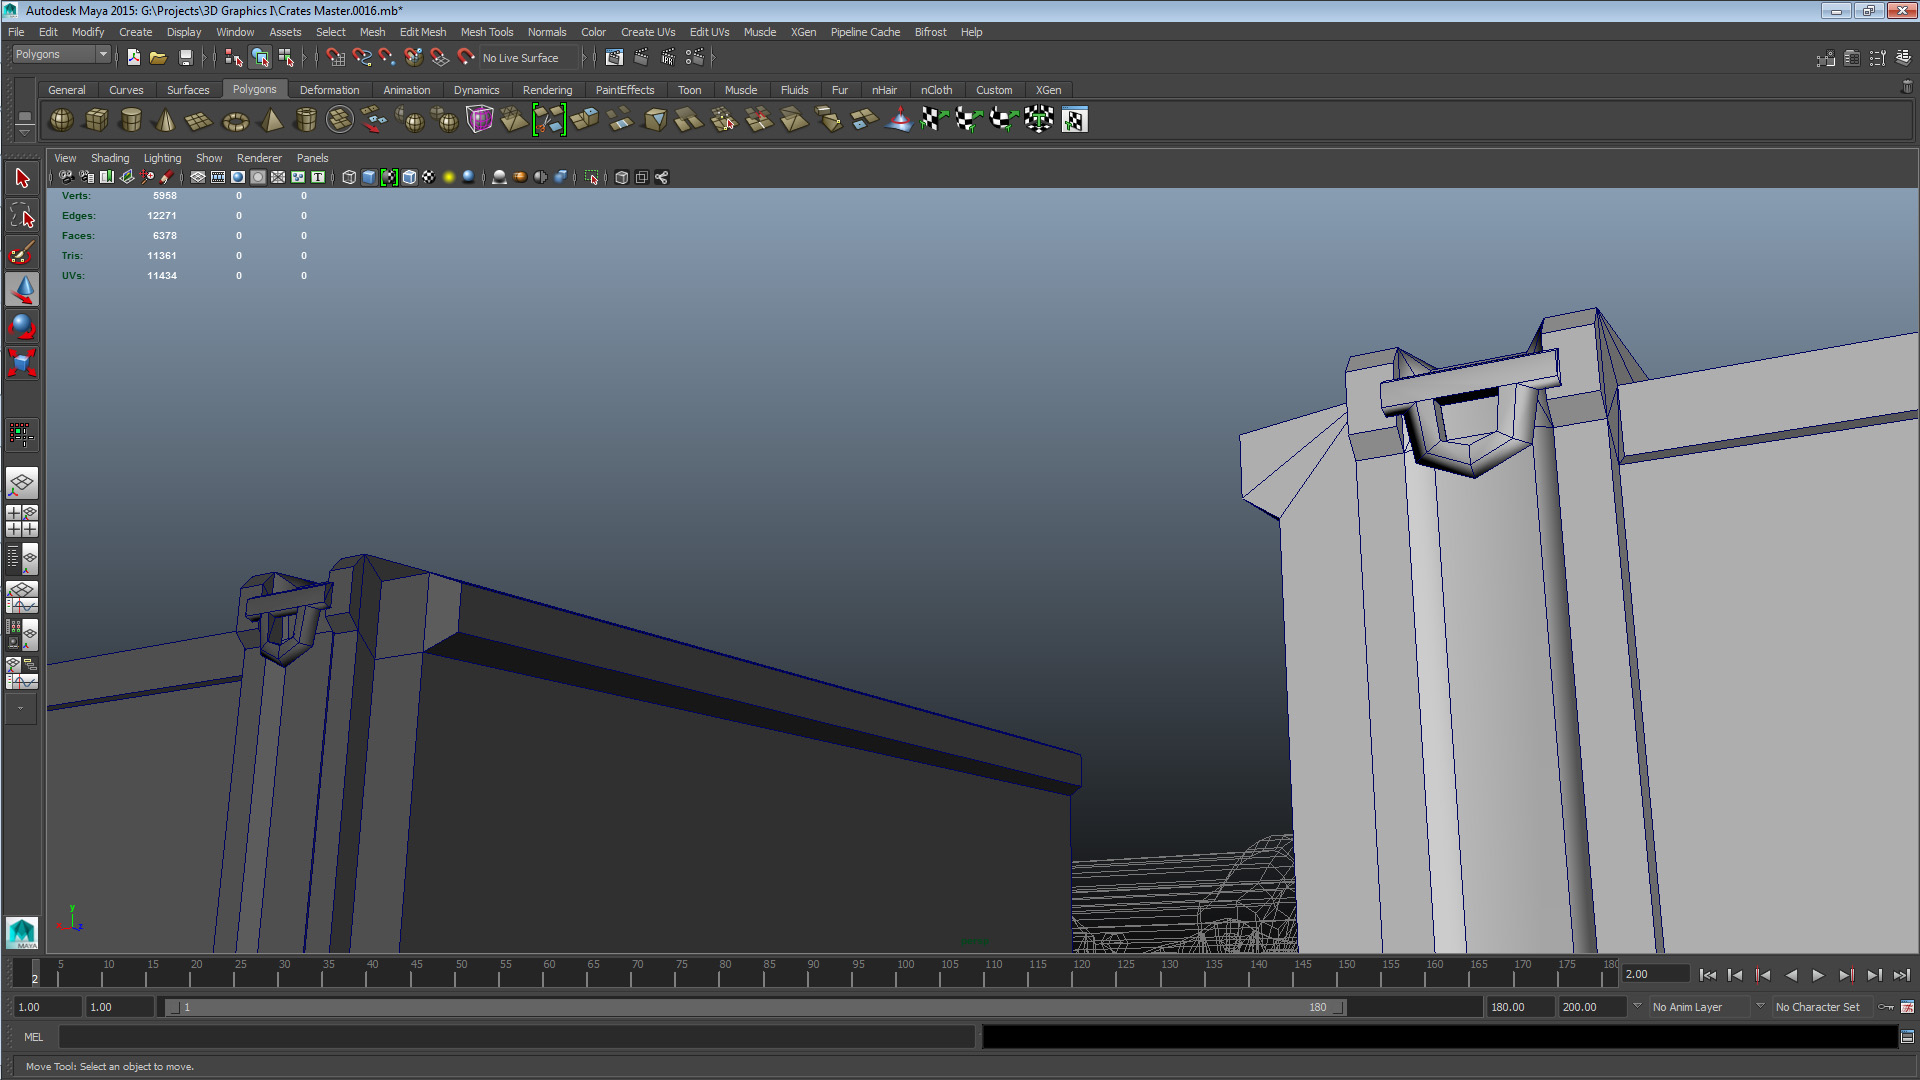
Task: Select the Rotate tool in the toolbox
Action: tap(22, 326)
